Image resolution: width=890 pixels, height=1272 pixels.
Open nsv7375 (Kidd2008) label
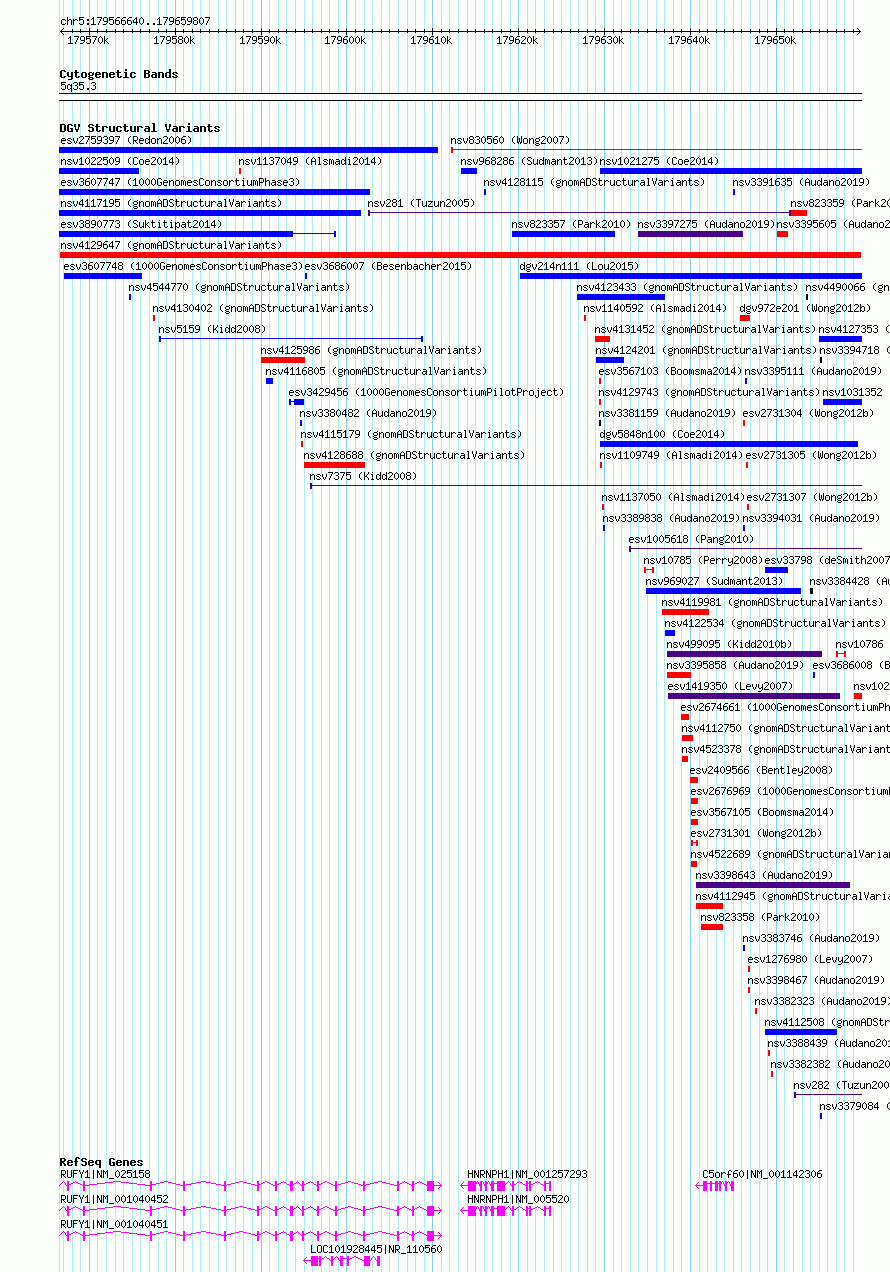click(363, 476)
